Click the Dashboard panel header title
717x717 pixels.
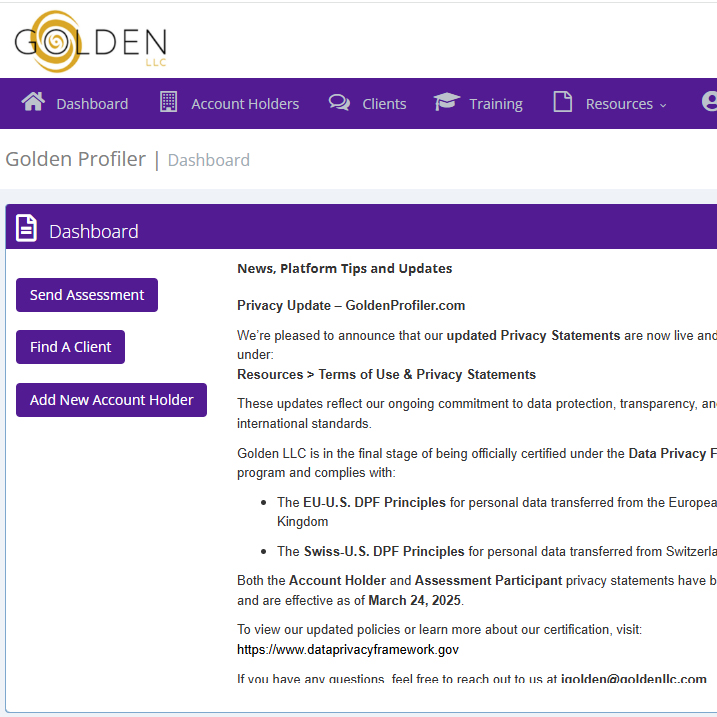(94, 231)
